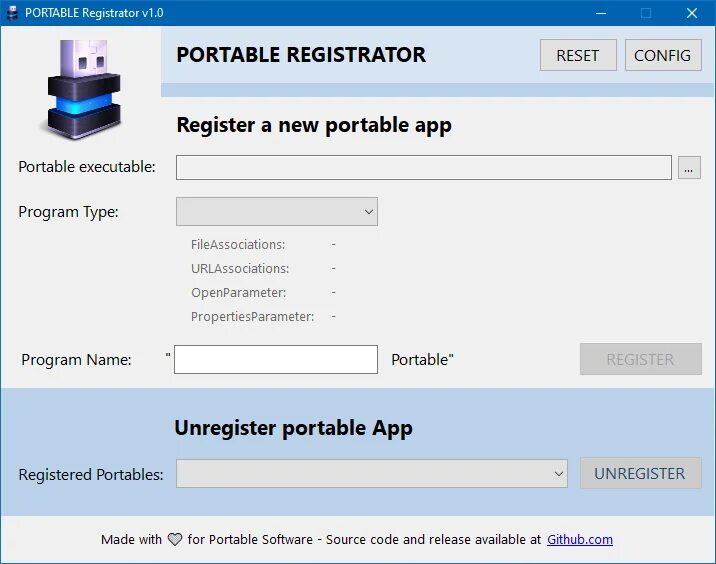Image resolution: width=716 pixels, height=564 pixels.
Task: Click the Portable" suffix text
Action: coord(422,359)
